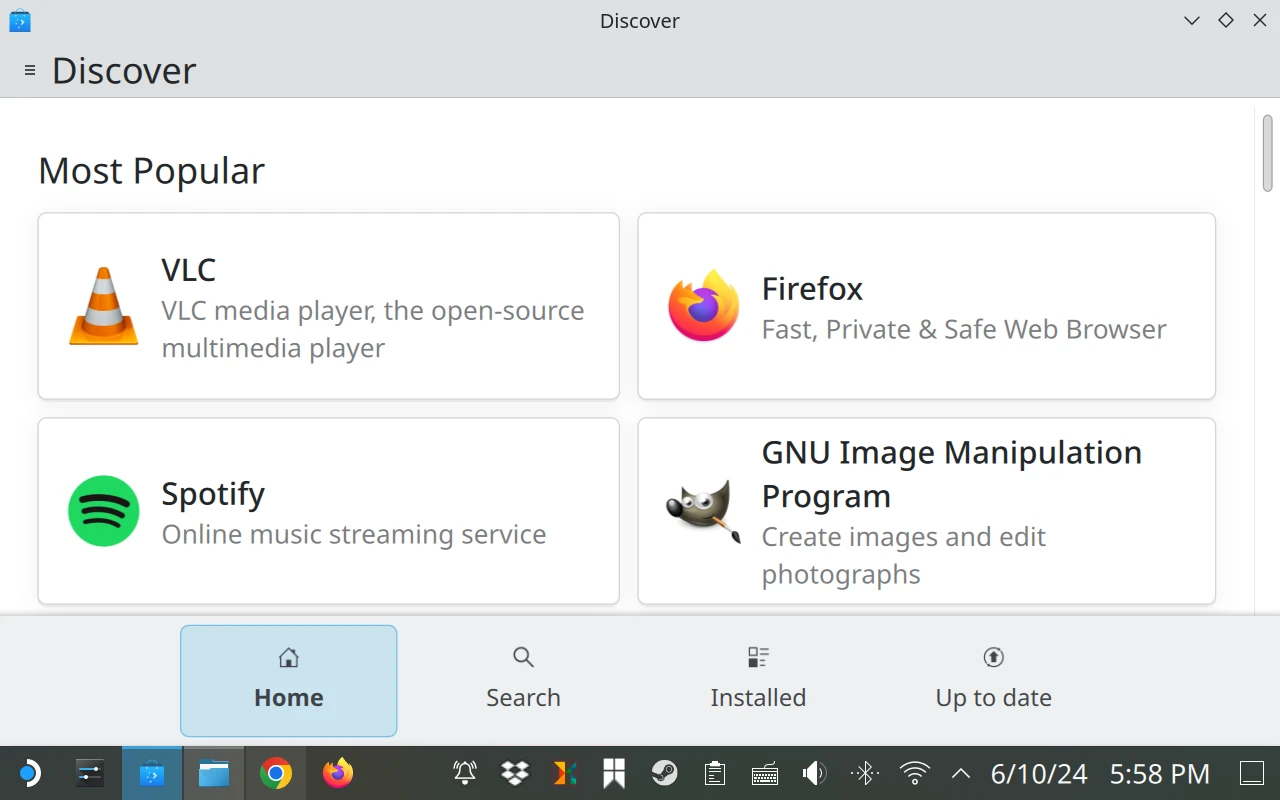This screenshot has width=1280, height=800.
Task: Launch Firefox from the taskbar
Action: [x=338, y=773]
